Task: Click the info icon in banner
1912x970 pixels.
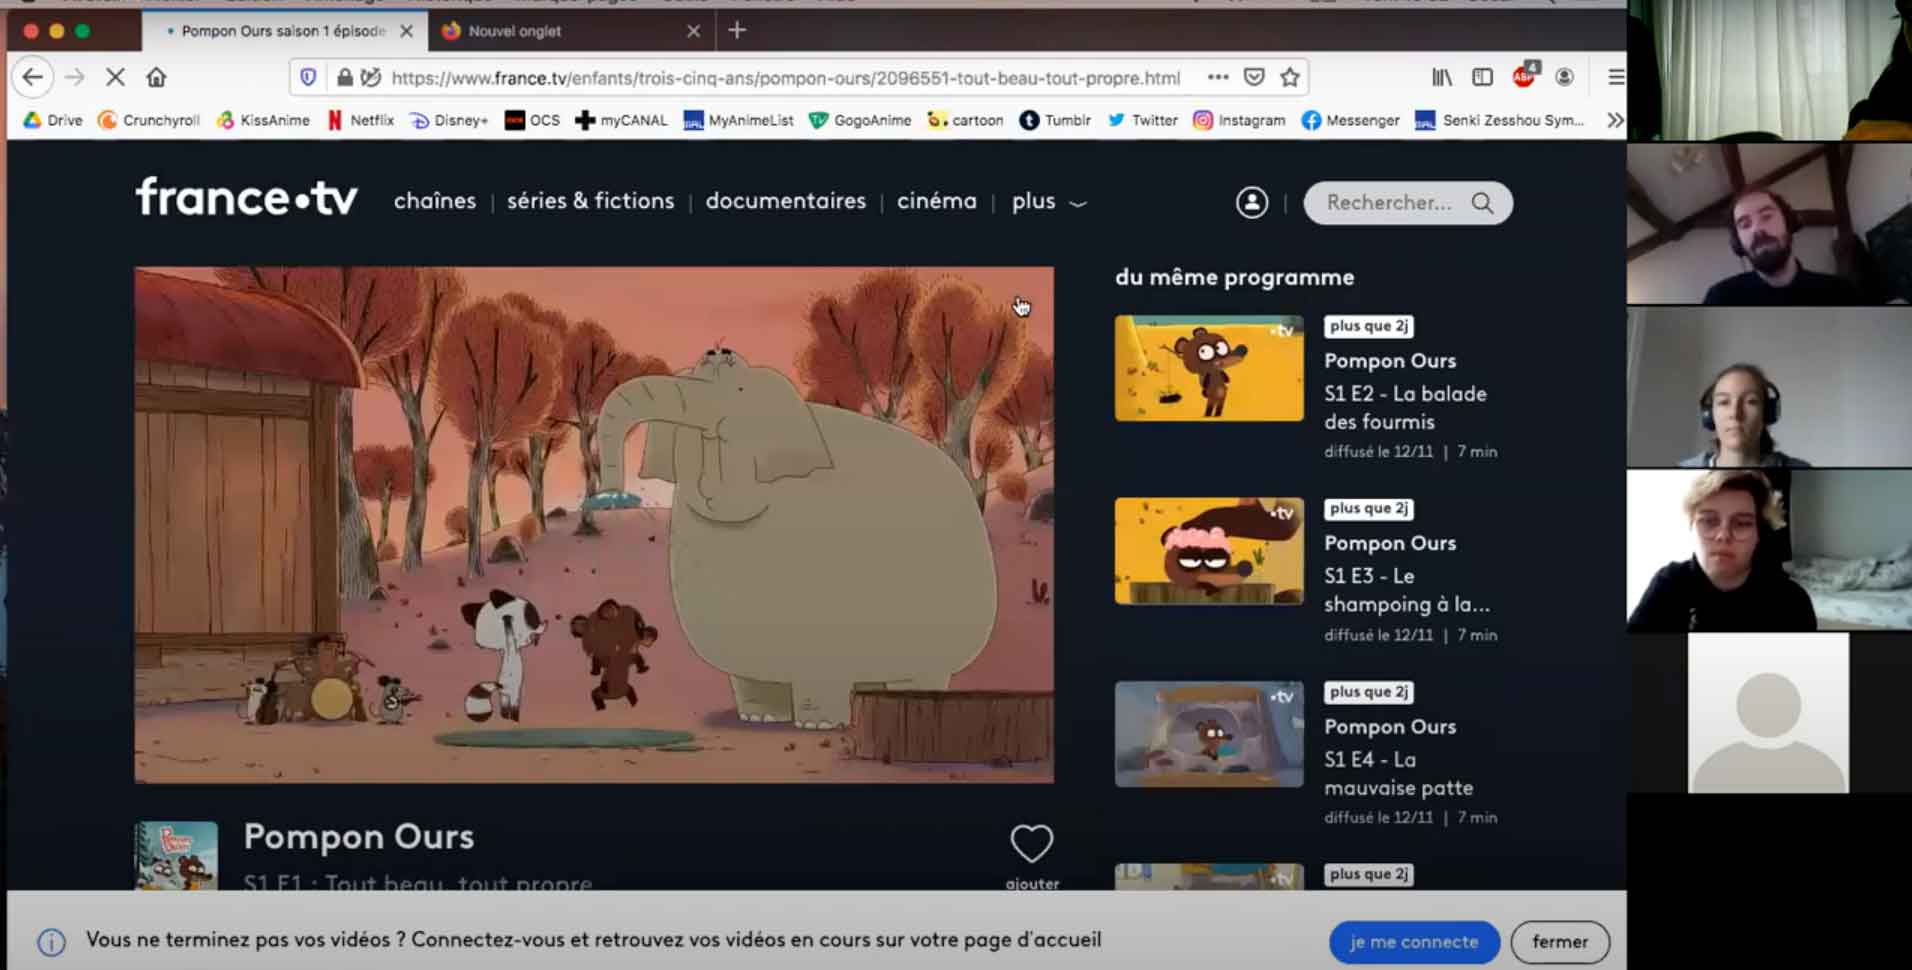Action: (x=51, y=941)
